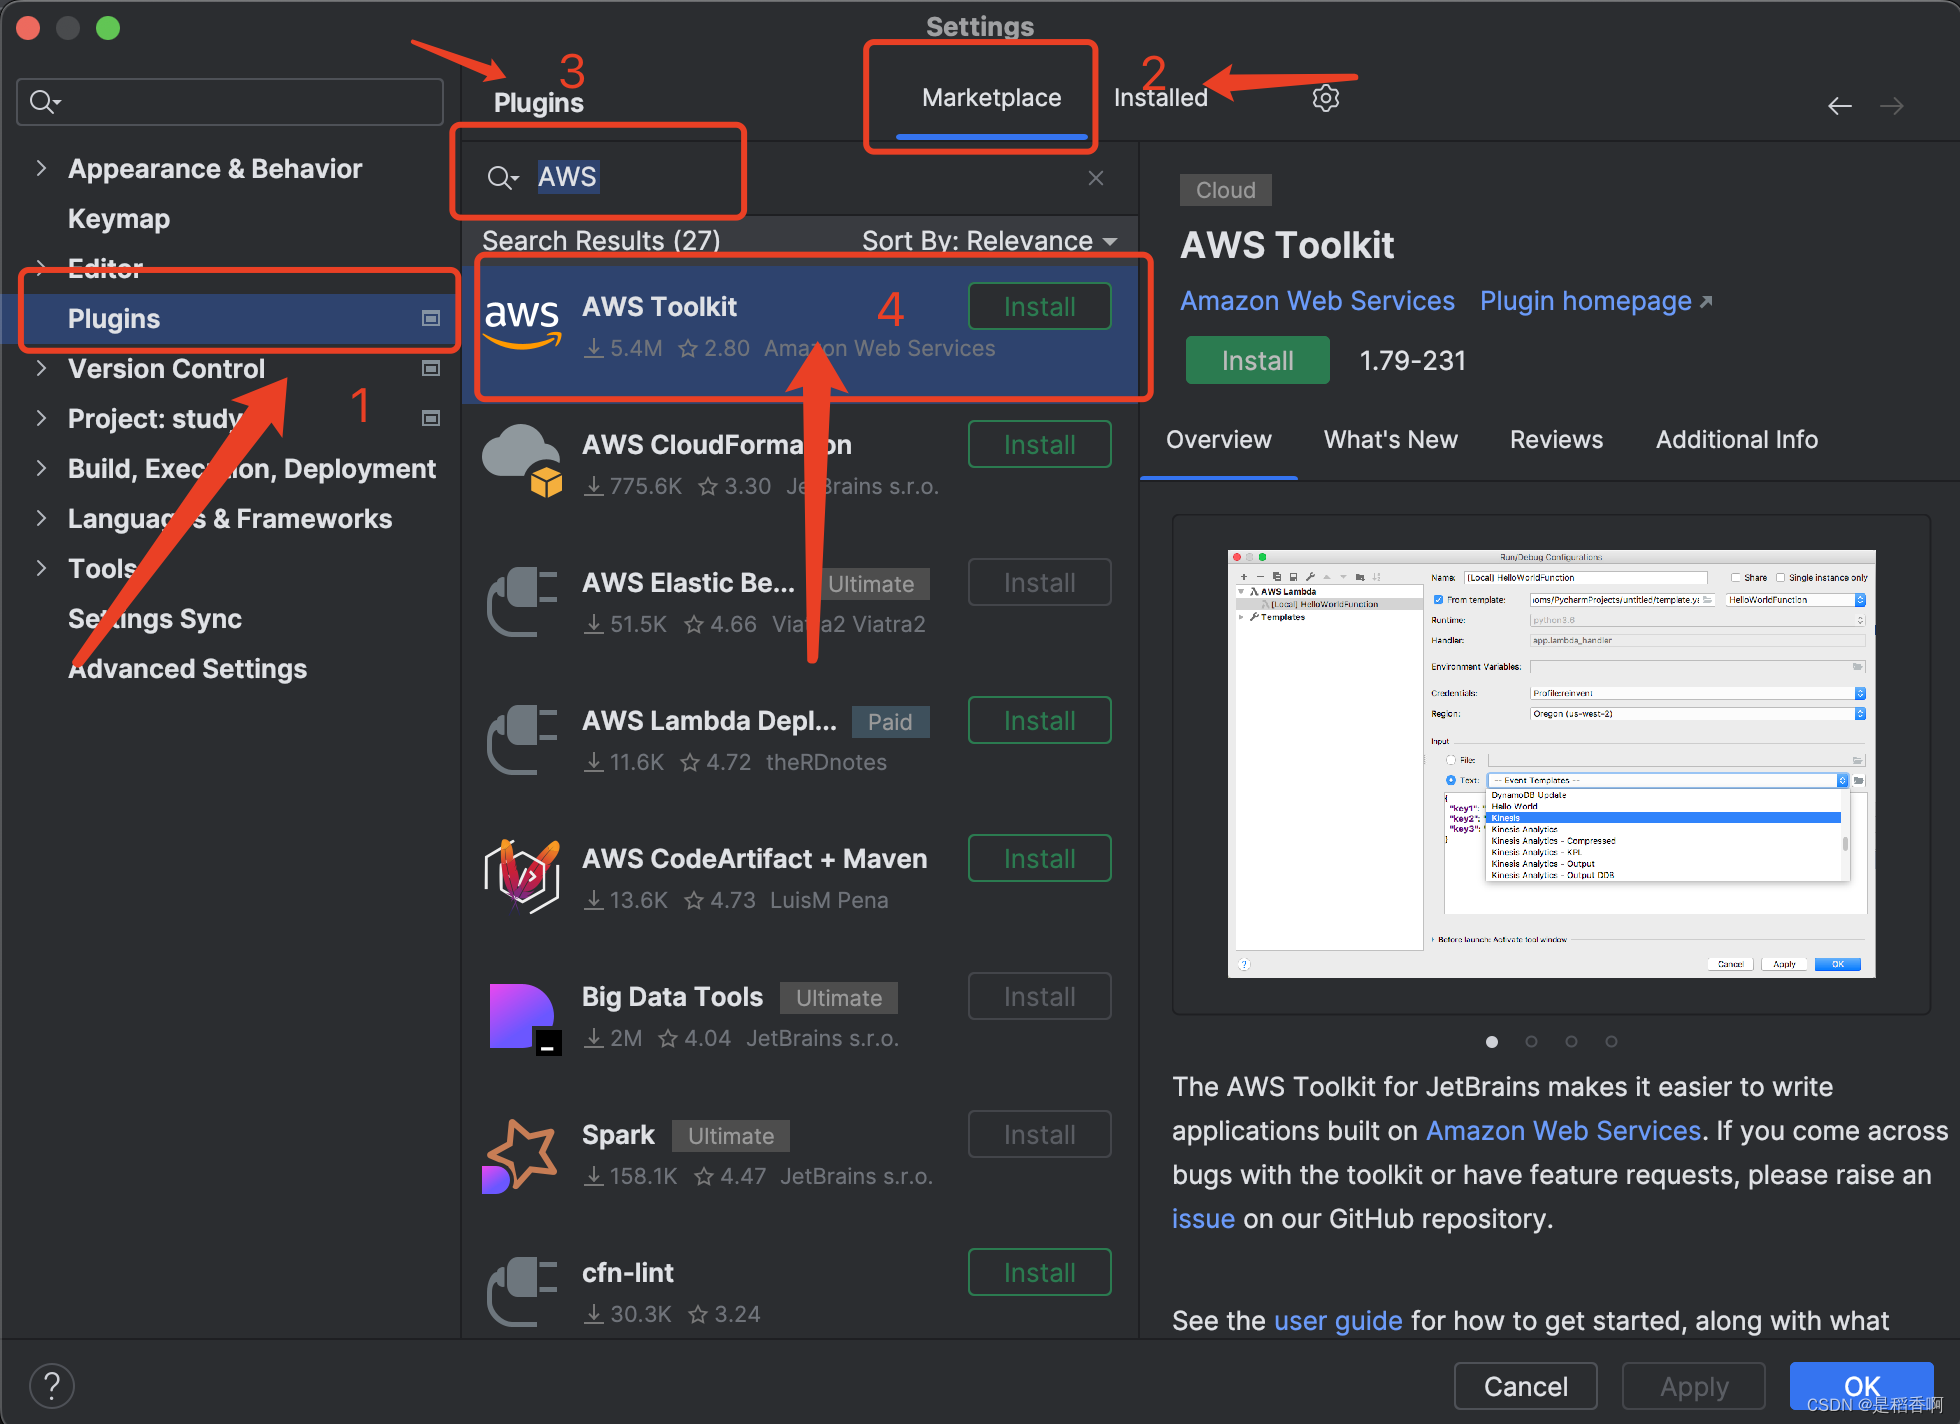This screenshot has width=1960, height=1424.
Task: Select Settings Sync entry
Action: tap(155, 618)
